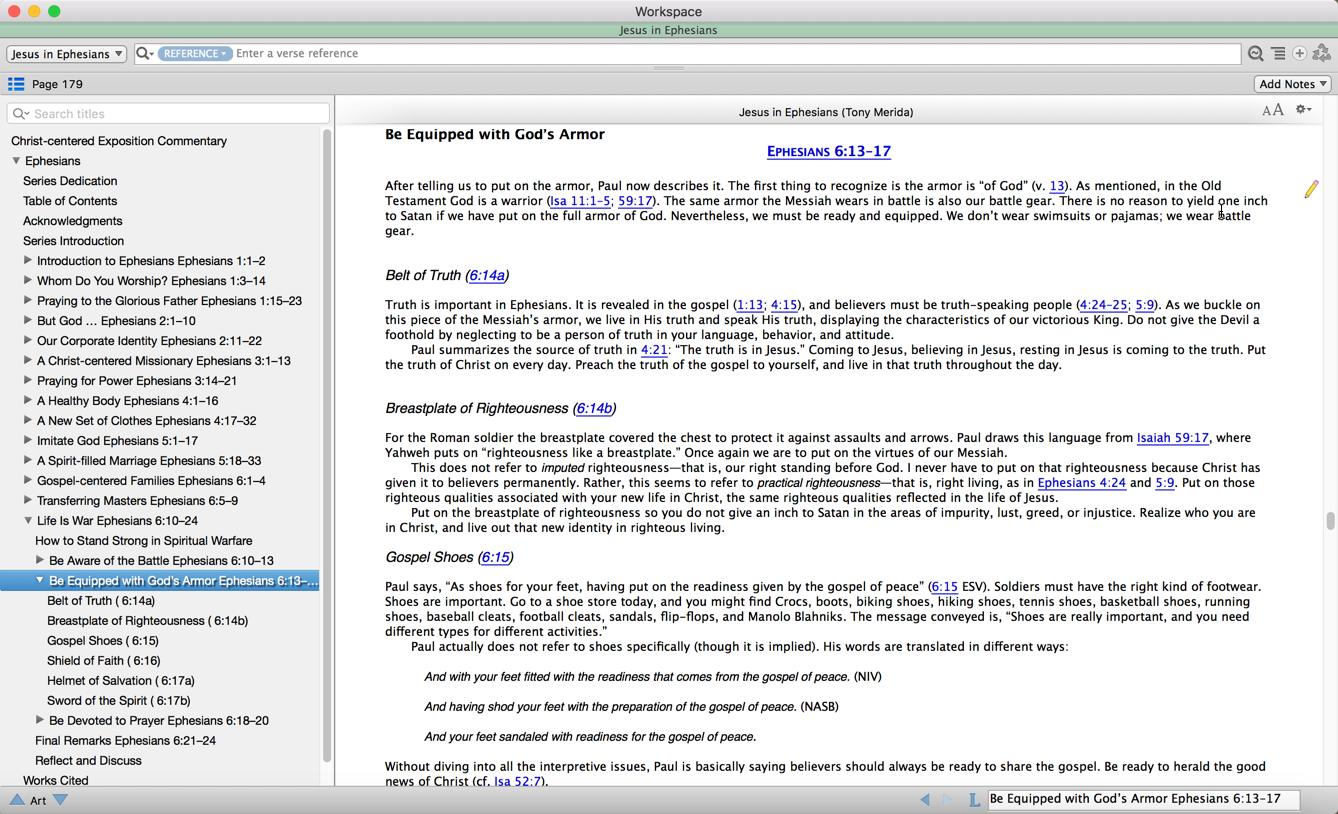Open How to Stand Strong in Spiritual Warfare

pos(144,541)
